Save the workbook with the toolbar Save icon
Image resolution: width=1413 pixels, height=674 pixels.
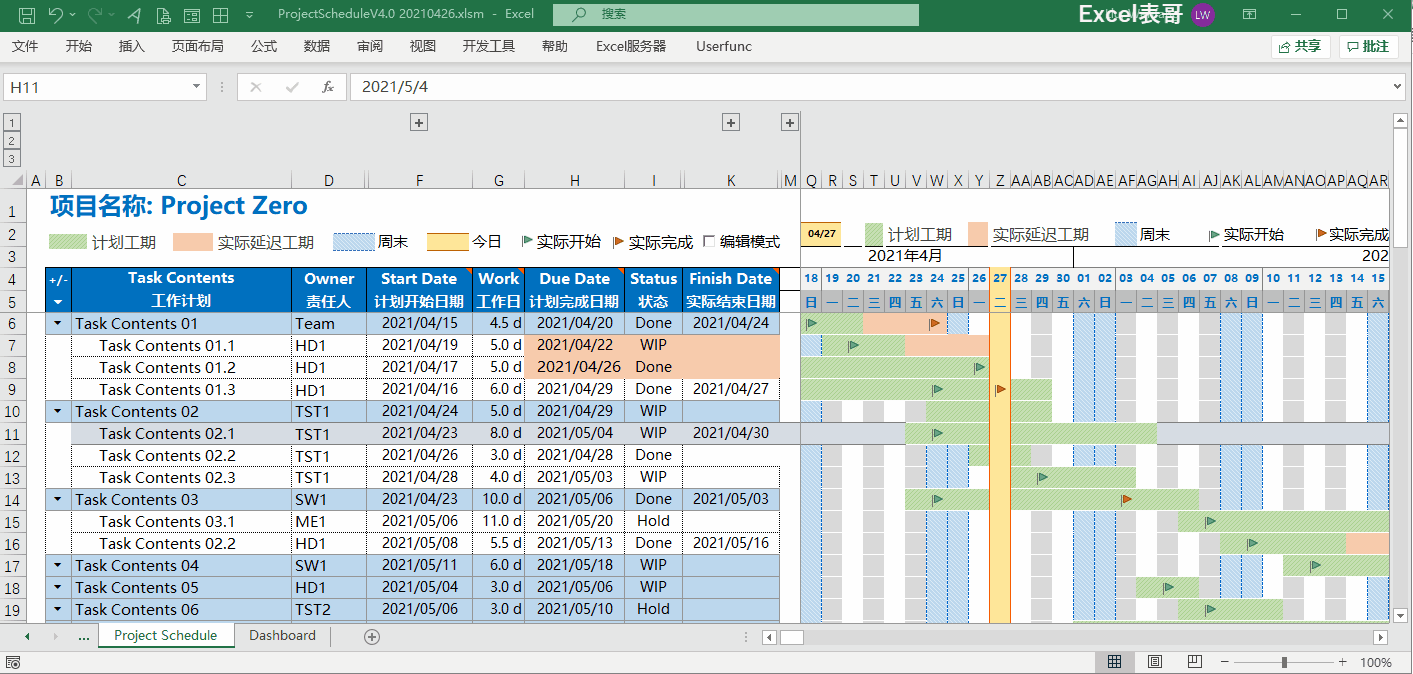click(27, 15)
